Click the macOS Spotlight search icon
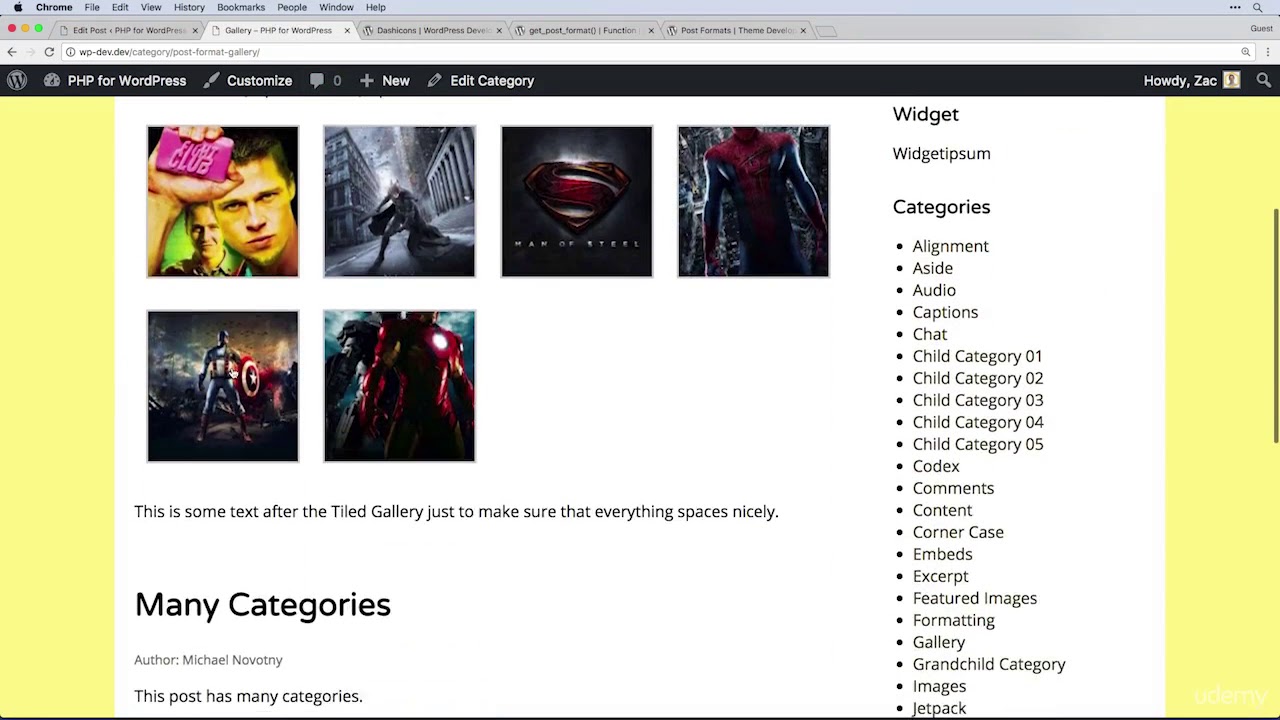This screenshot has height=720, width=1280. (1257, 7)
